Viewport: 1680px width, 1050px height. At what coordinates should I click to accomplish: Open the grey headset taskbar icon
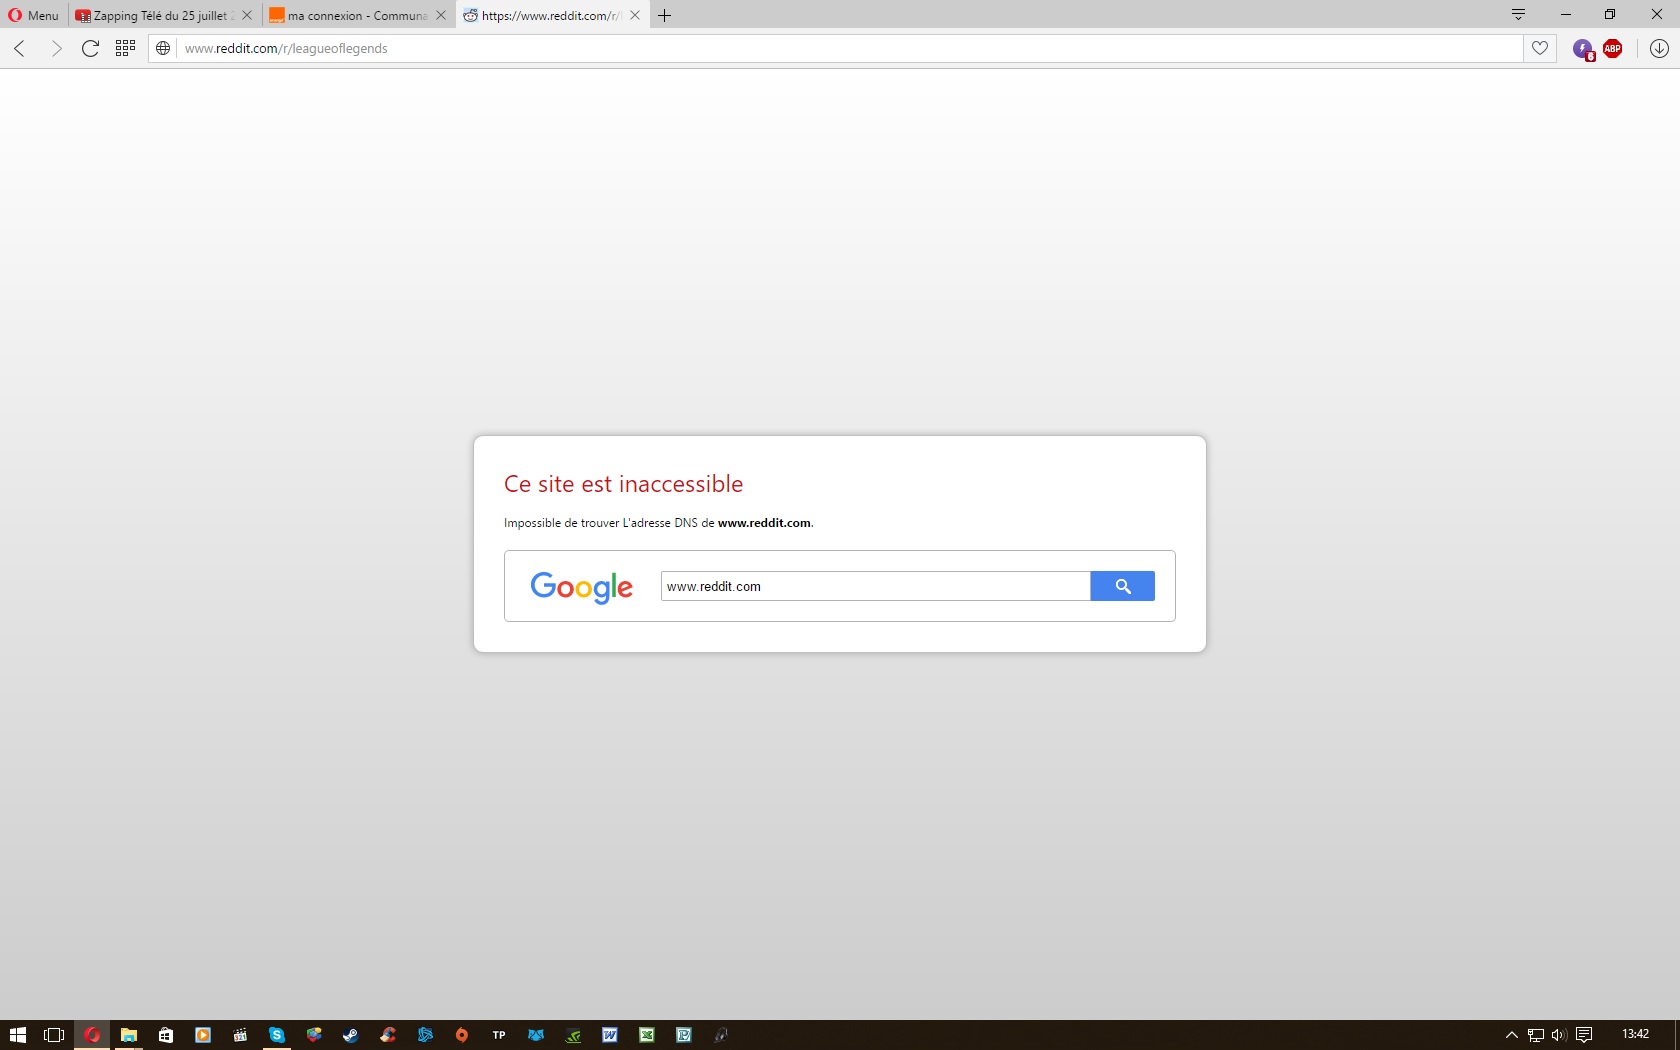coord(721,1035)
